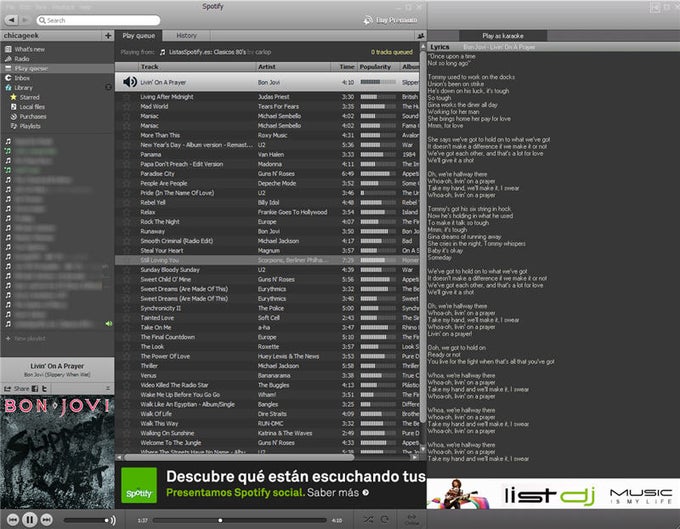This screenshot has height=529, width=680.
Task: Select the track Take On Me
Action: (156, 327)
